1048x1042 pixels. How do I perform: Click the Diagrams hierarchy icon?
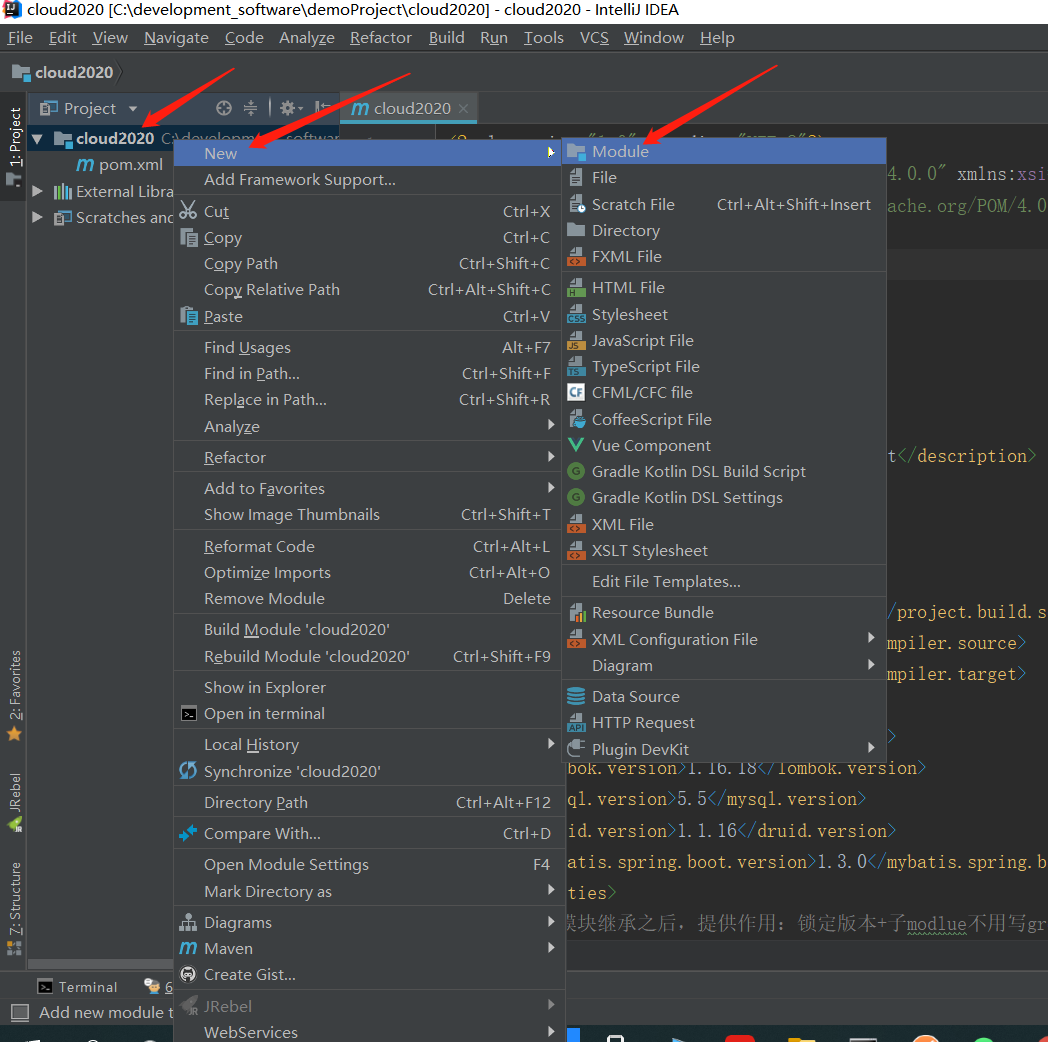tap(188, 922)
